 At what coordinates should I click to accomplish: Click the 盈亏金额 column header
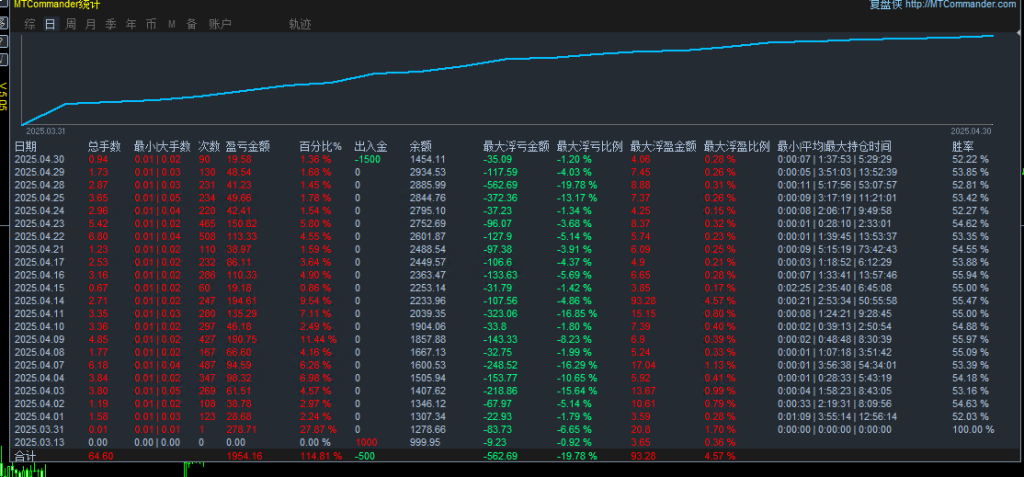pyautogui.click(x=247, y=146)
